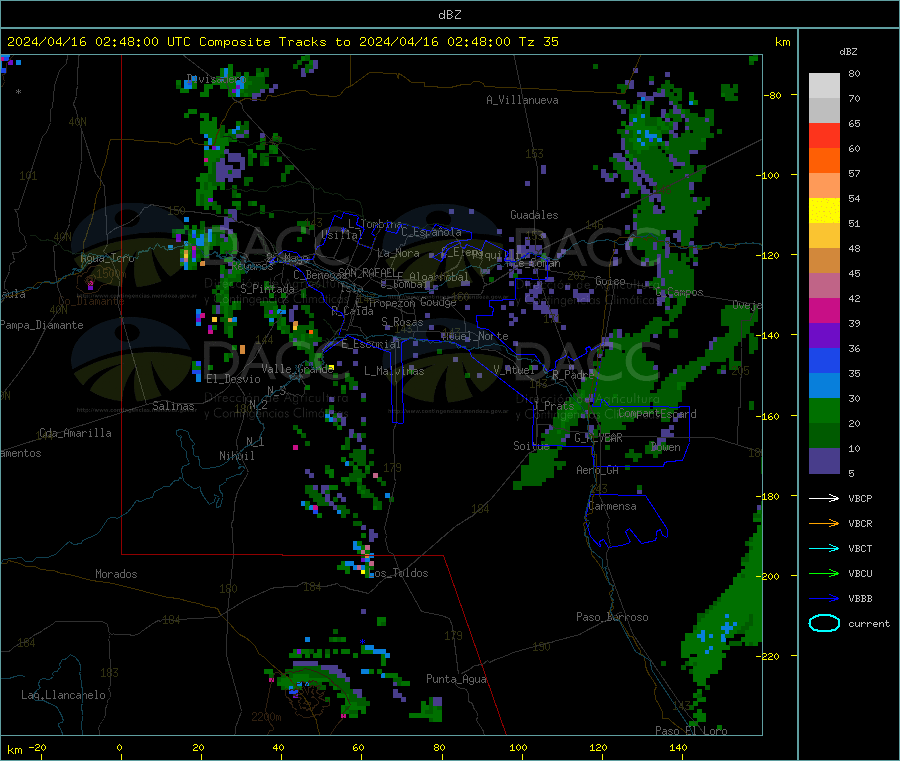Click the 'Agua_Toro' map label
This screenshot has width=900, height=761.
click(x=107, y=258)
